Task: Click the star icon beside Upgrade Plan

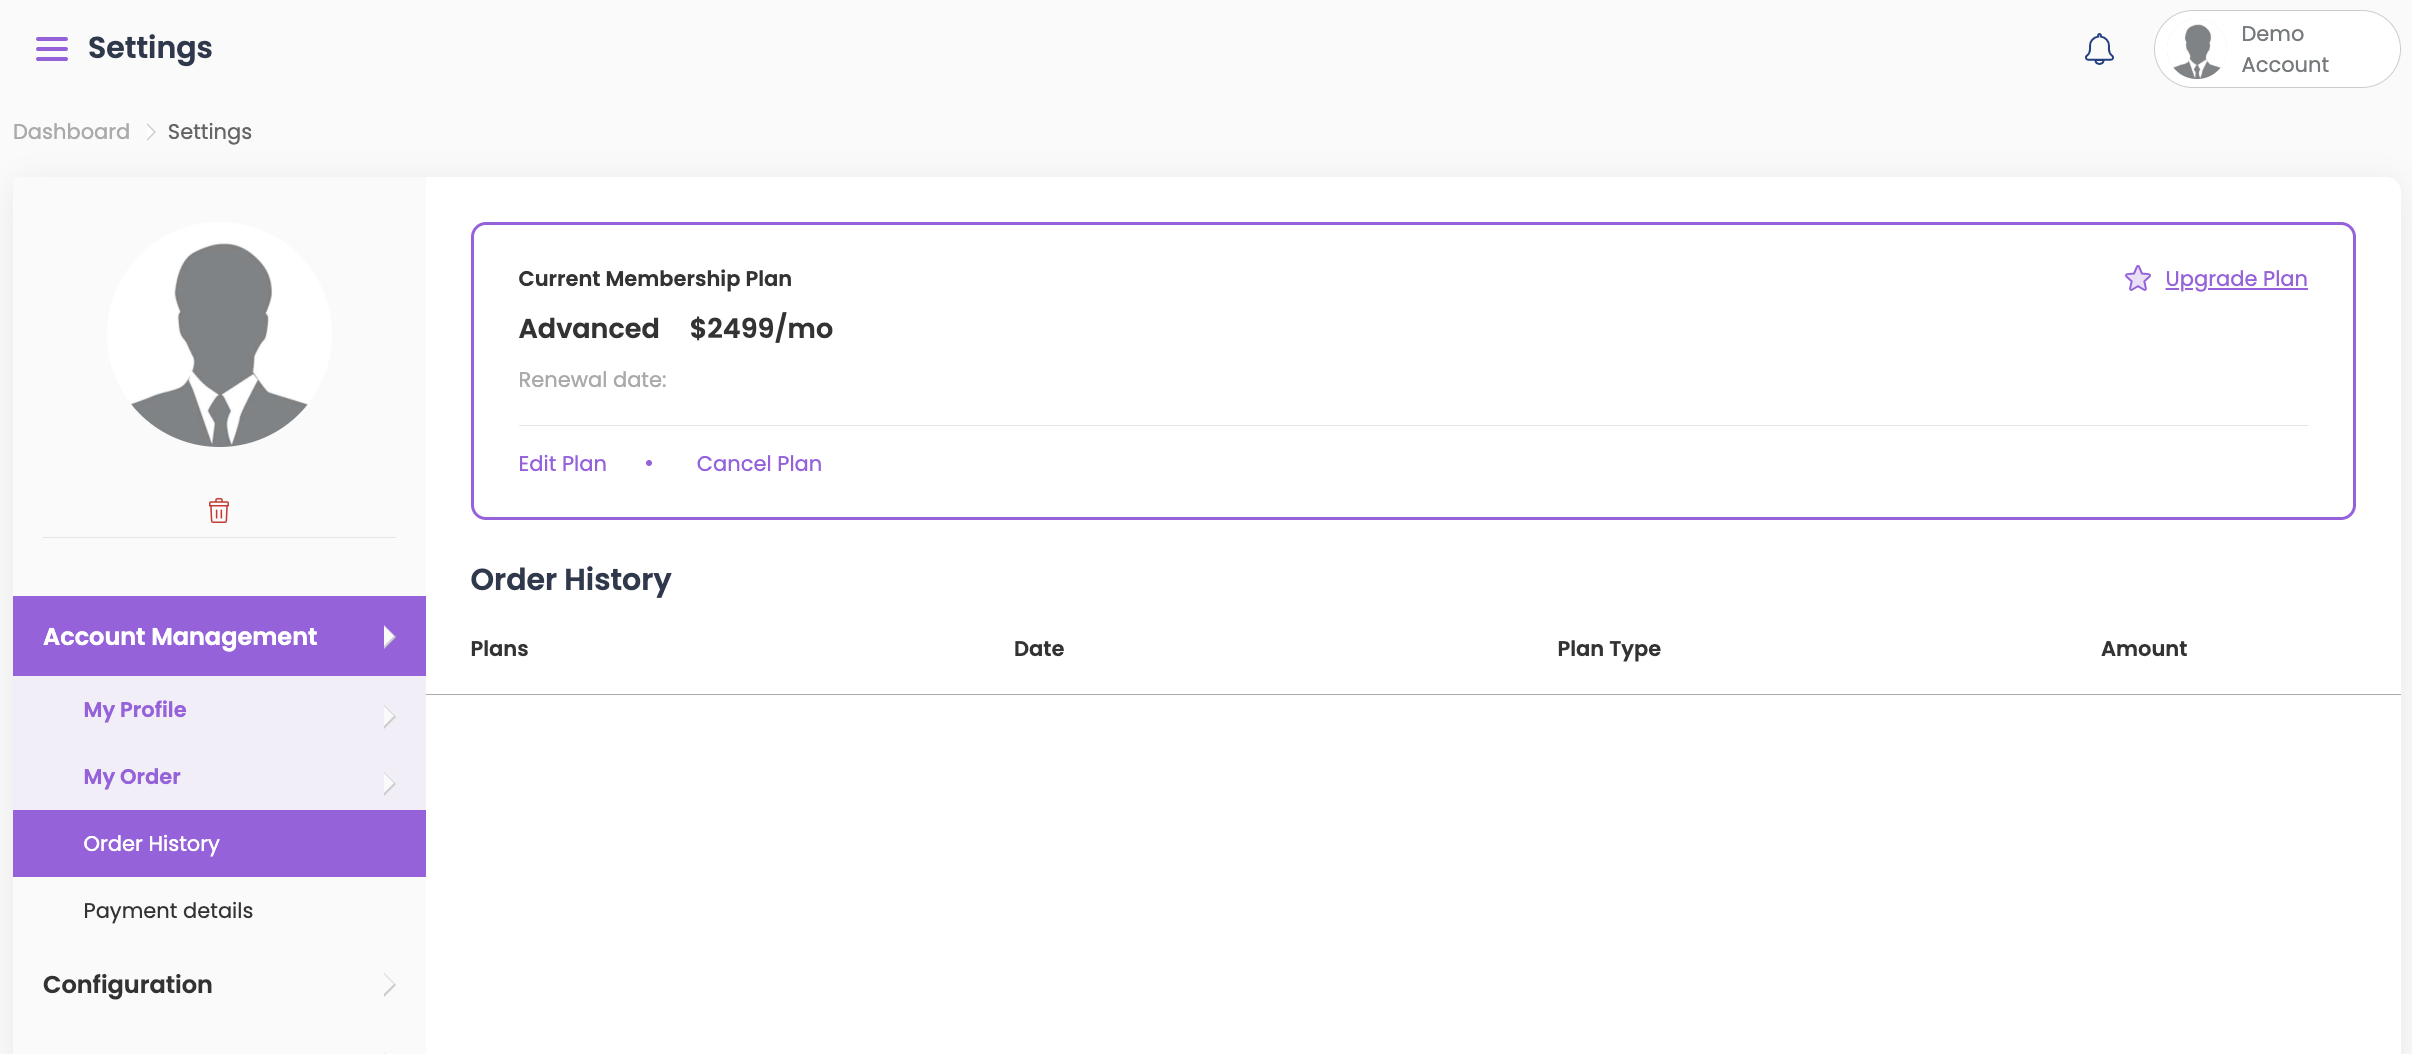Action: 2137,279
